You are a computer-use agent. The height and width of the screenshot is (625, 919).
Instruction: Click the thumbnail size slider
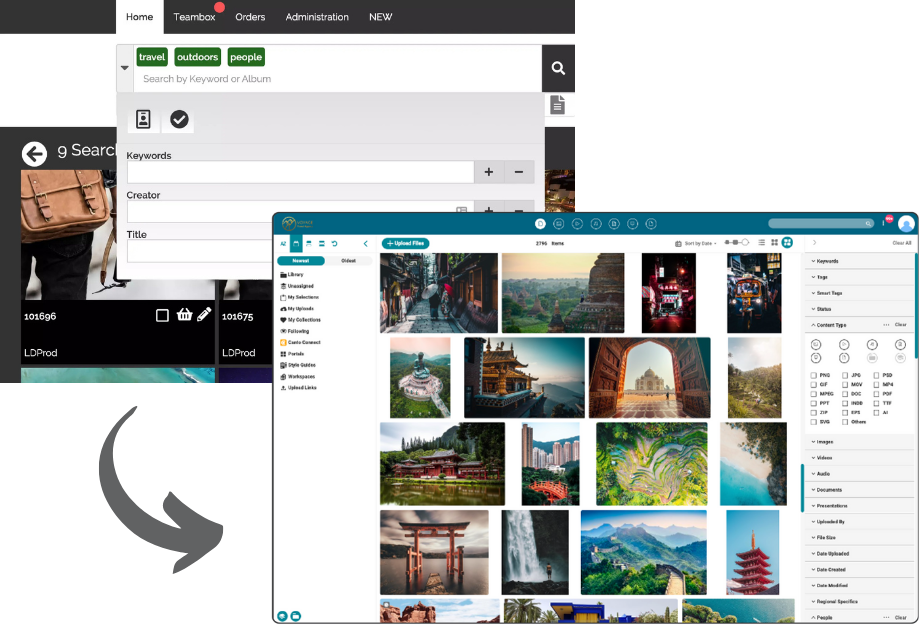736,243
